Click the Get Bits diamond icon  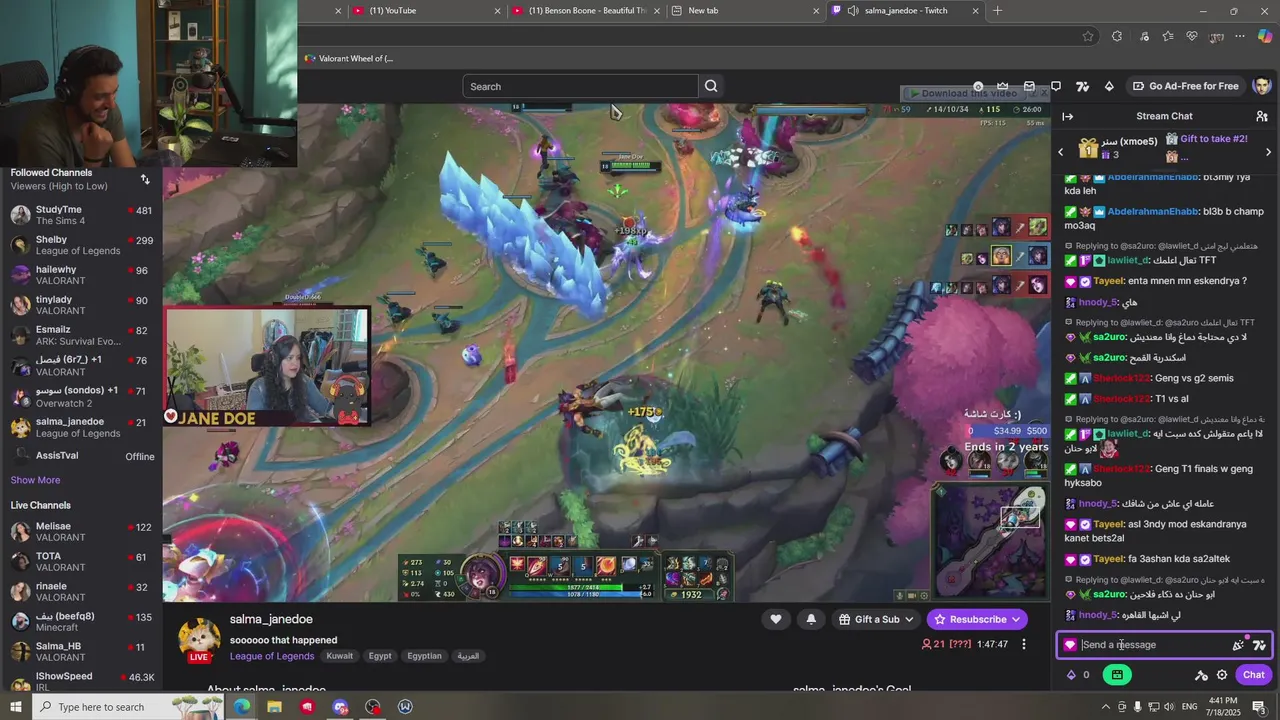click(1109, 86)
